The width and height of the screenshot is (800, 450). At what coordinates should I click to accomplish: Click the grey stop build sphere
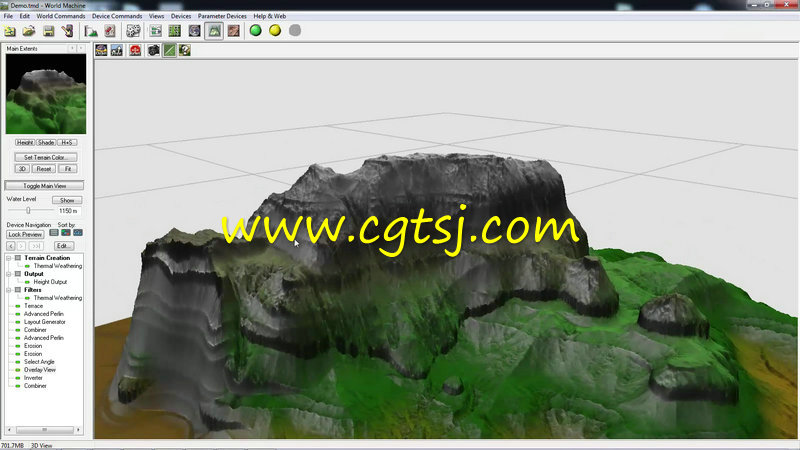click(x=295, y=31)
